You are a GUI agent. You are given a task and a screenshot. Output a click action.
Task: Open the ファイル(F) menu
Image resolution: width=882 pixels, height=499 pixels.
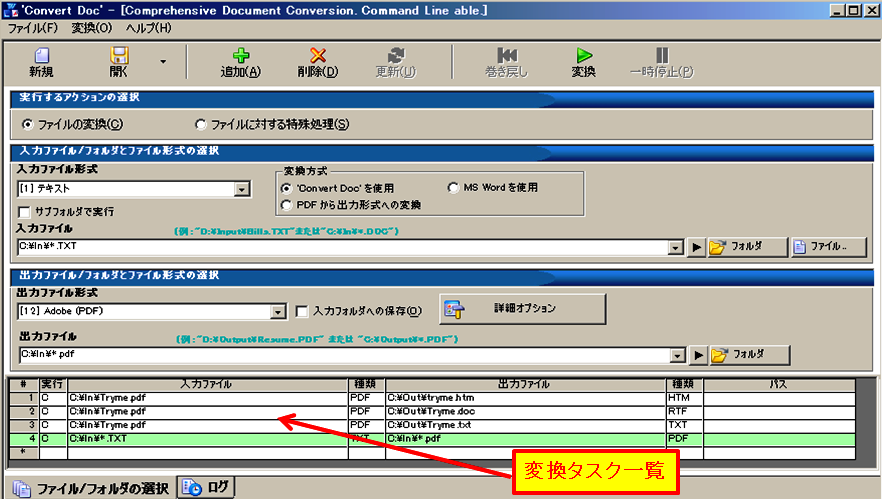[x=33, y=28]
